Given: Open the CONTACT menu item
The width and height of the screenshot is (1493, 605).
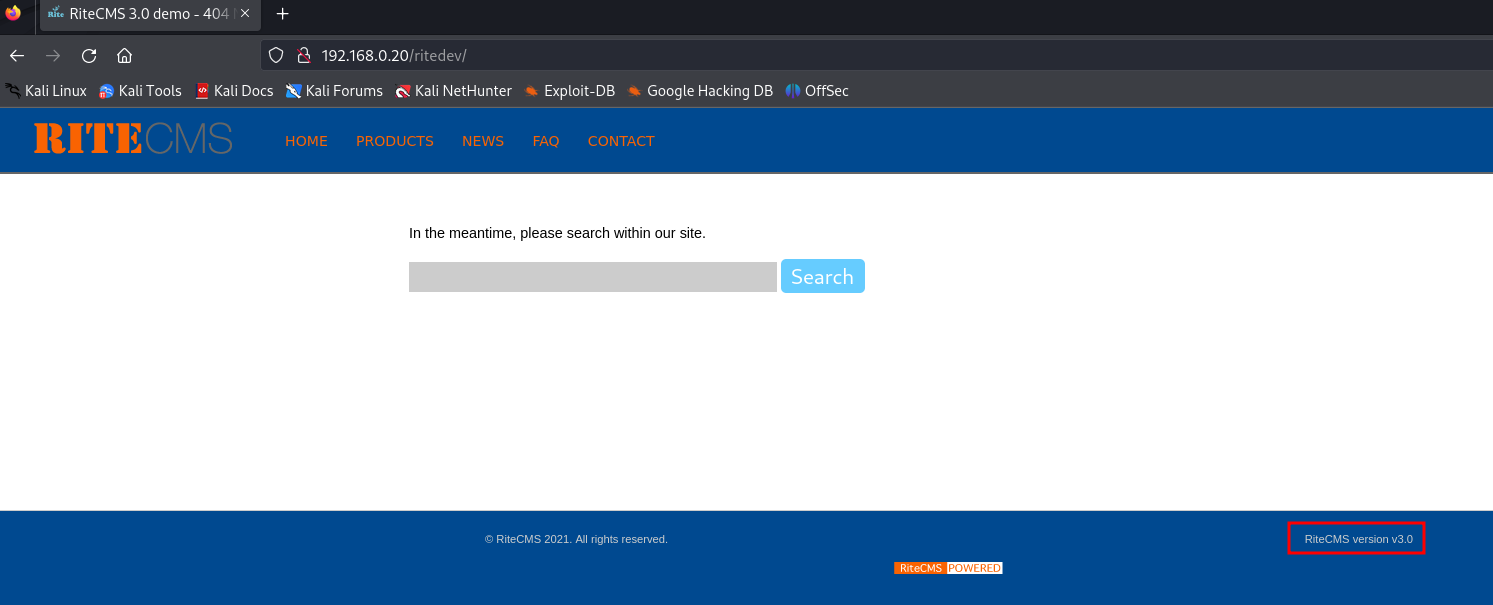Looking at the screenshot, I should [621, 141].
